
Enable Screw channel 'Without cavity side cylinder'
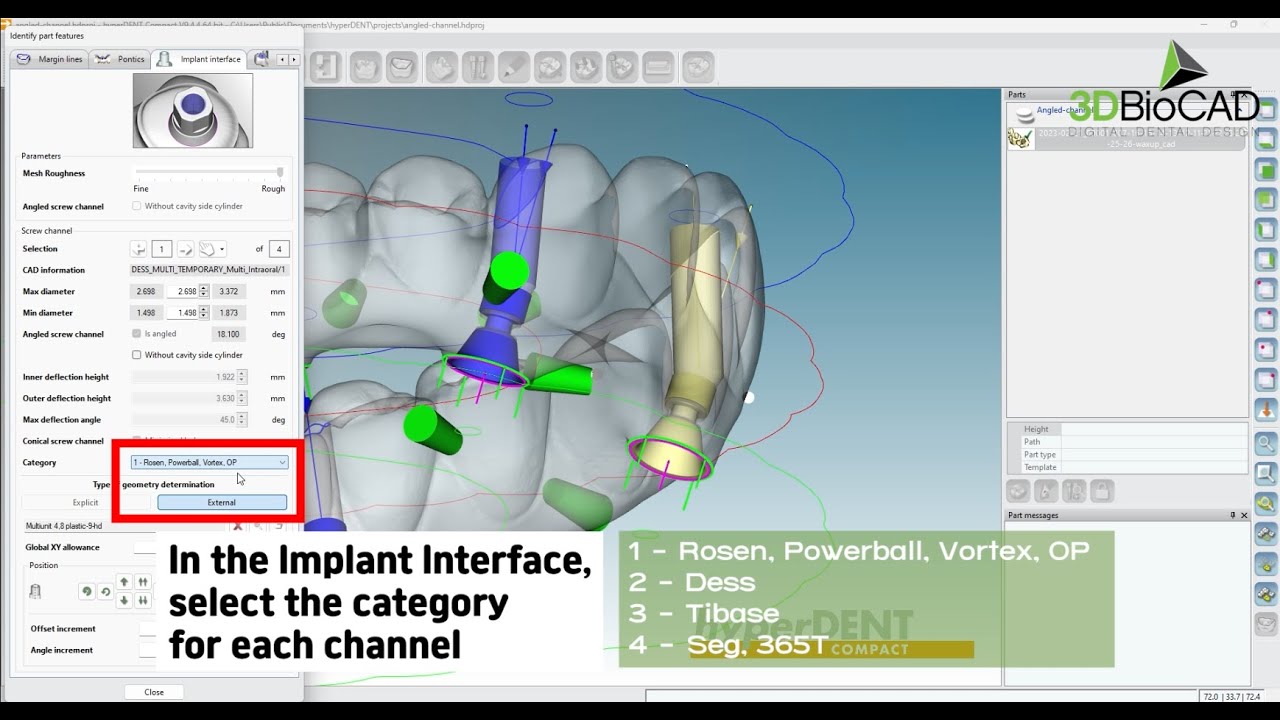click(x=137, y=355)
